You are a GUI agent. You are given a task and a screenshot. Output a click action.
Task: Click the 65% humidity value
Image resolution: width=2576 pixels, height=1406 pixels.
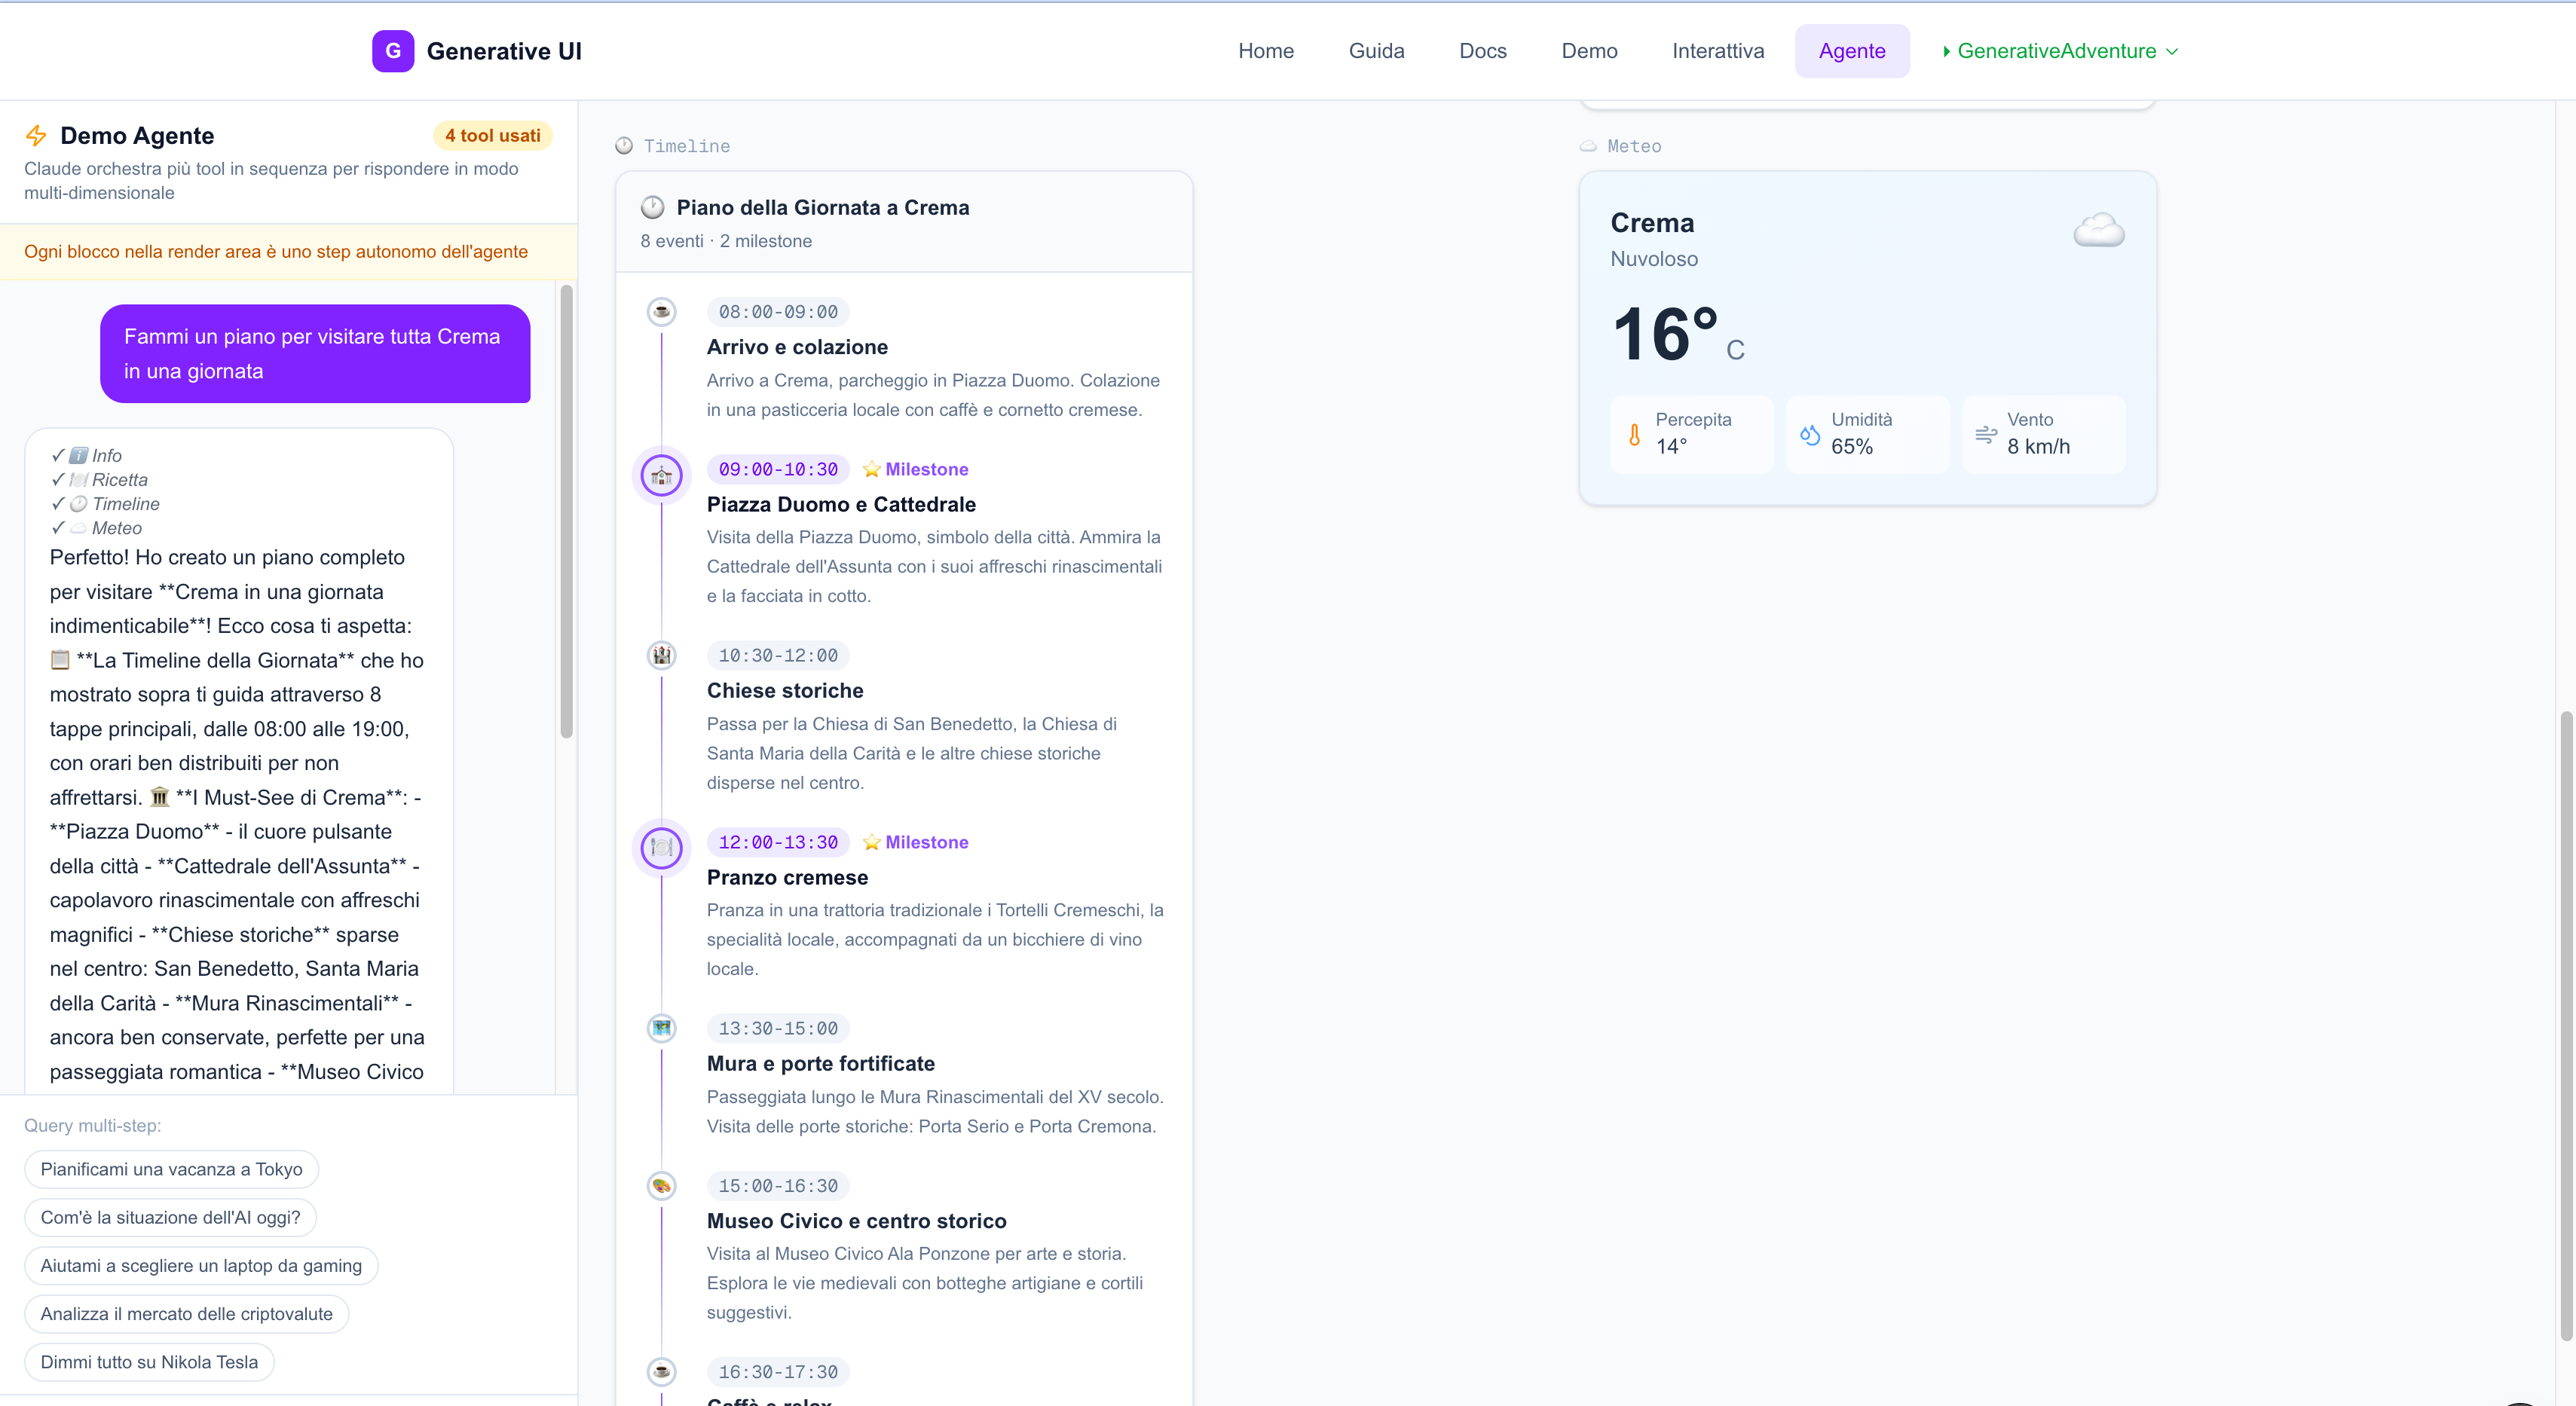tap(1852, 447)
